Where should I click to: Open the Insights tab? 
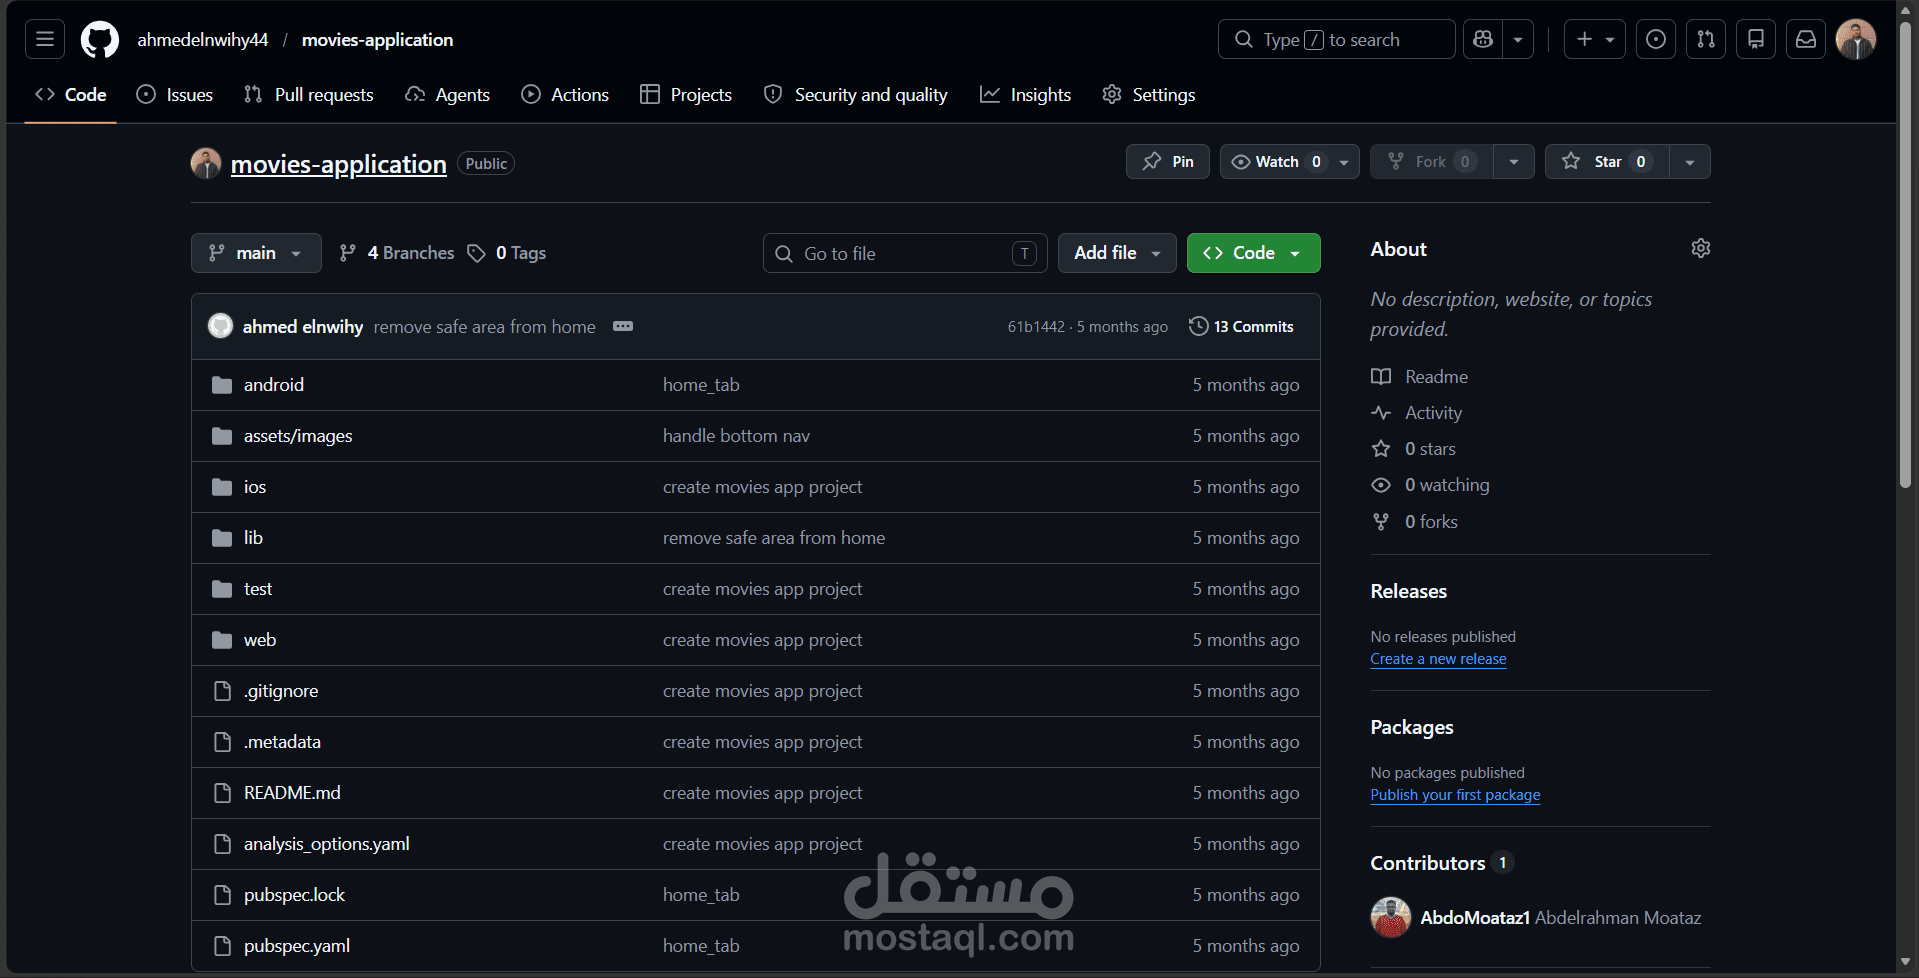pos(1026,95)
